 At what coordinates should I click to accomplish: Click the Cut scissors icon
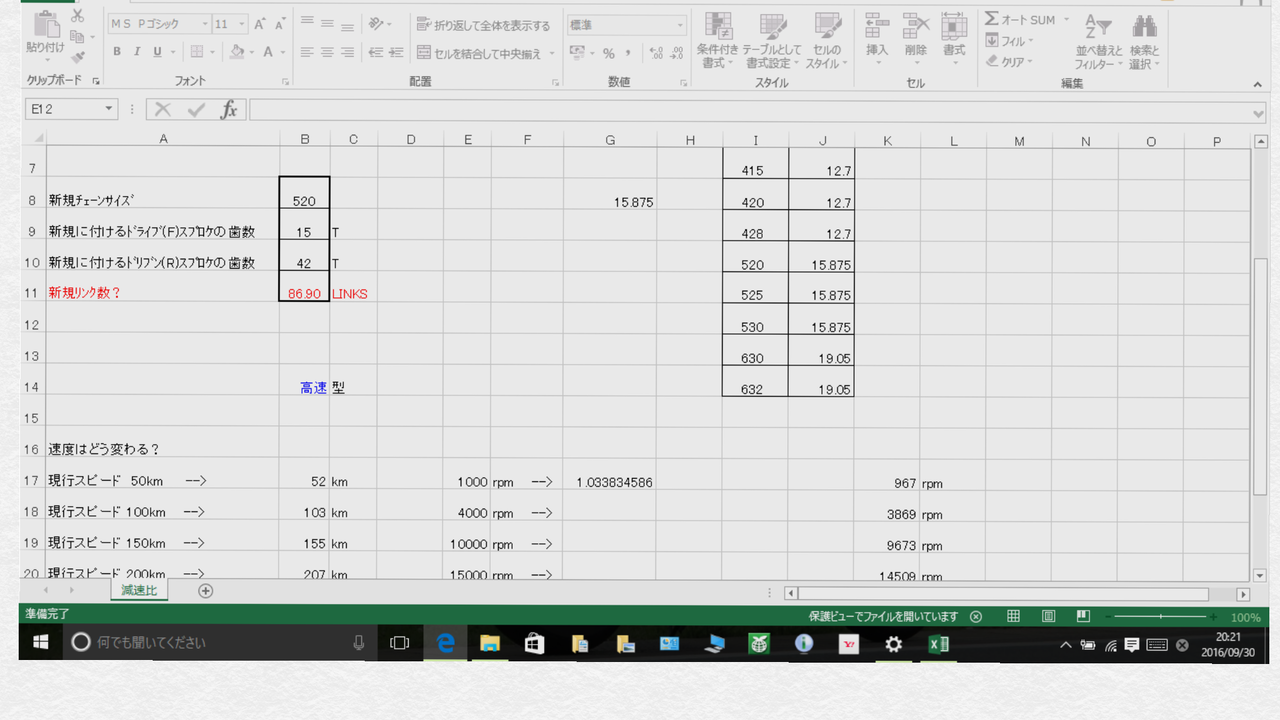pyautogui.click(x=78, y=17)
